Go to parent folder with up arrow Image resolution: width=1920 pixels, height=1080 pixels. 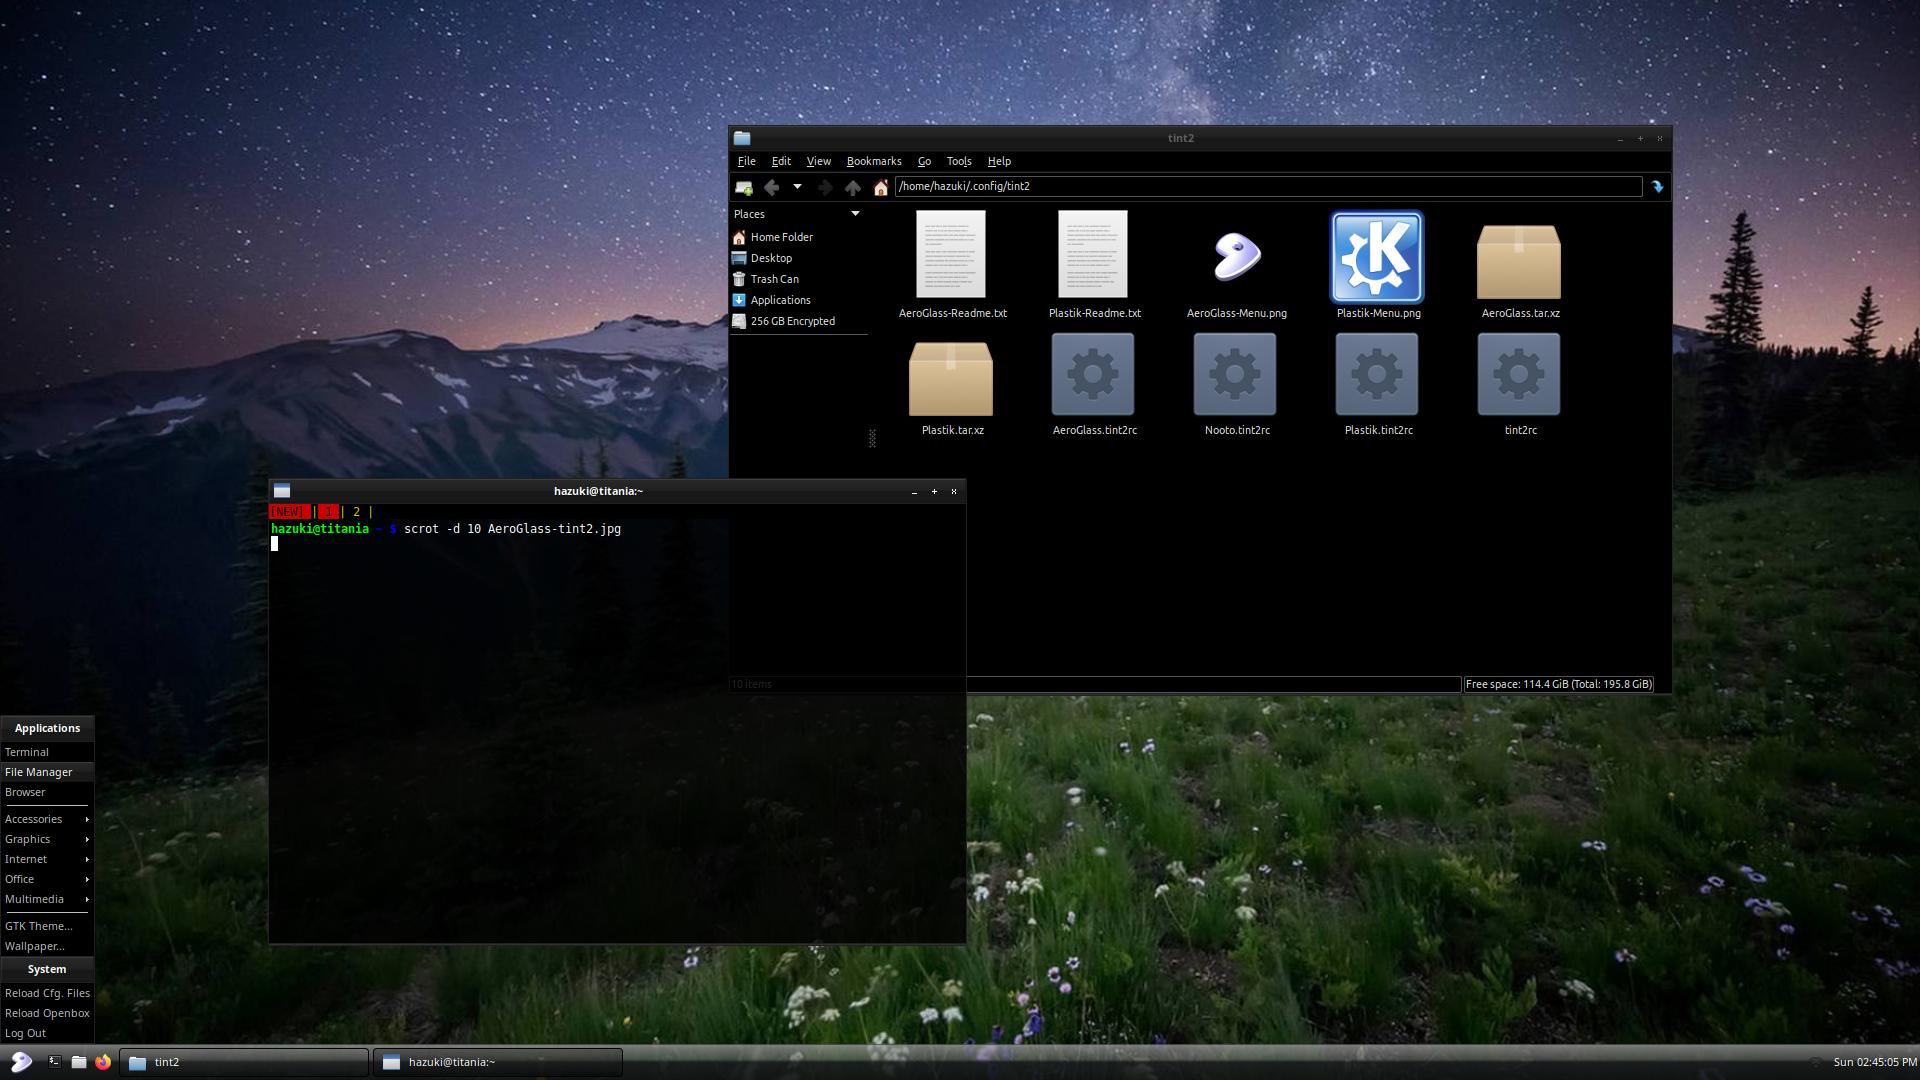pos(853,187)
